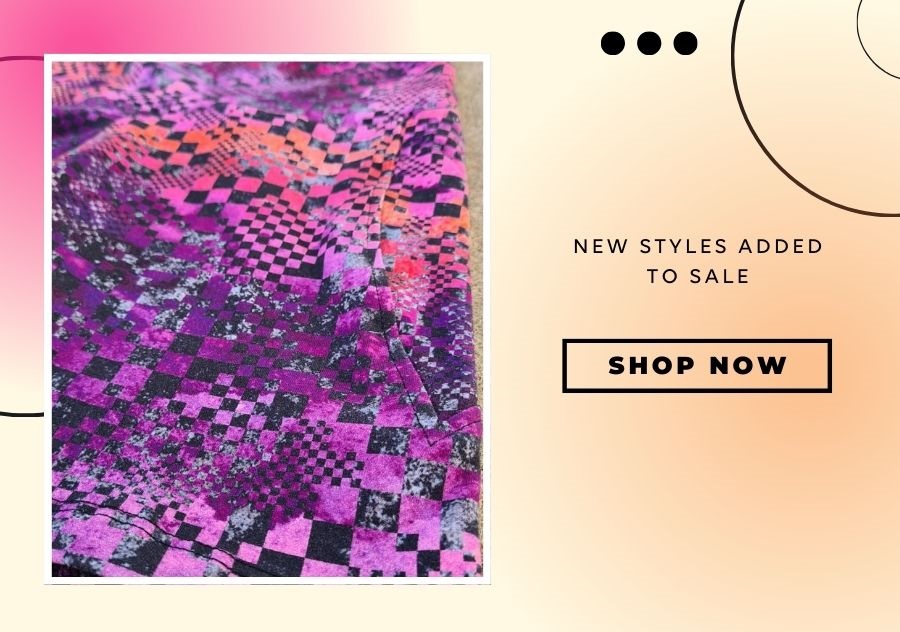Click the white border of the photo frame

tap(267, 57)
